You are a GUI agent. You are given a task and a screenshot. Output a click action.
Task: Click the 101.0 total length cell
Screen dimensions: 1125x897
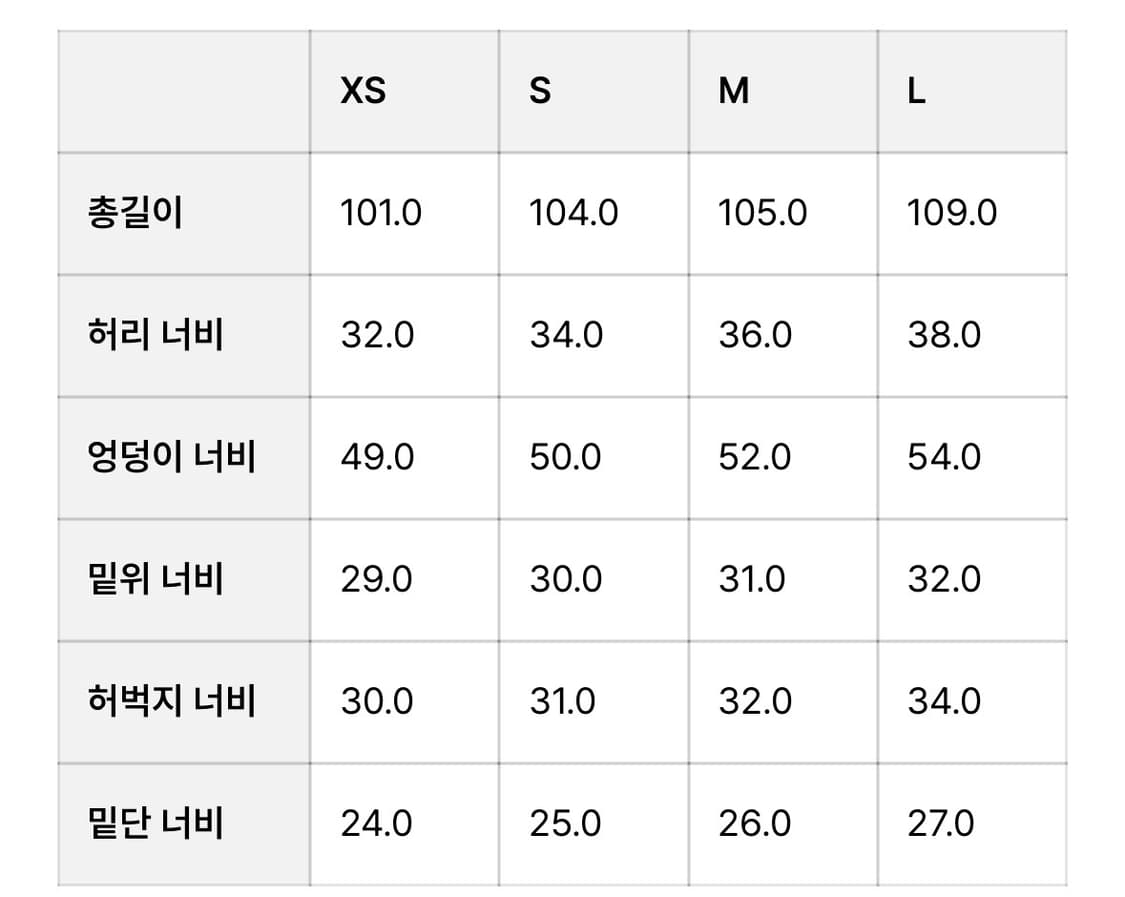381,214
